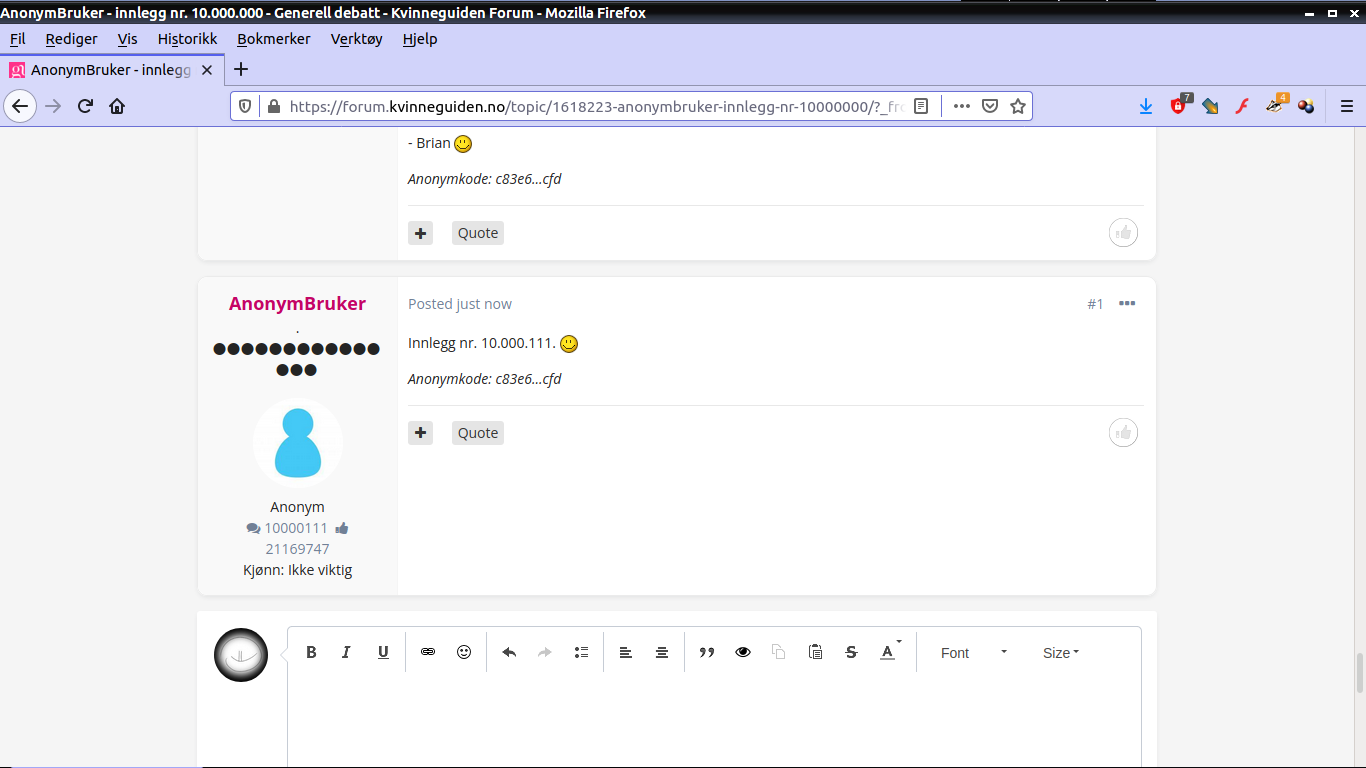Open the Hjelp menu
This screenshot has height=768, width=1366.
420,39
